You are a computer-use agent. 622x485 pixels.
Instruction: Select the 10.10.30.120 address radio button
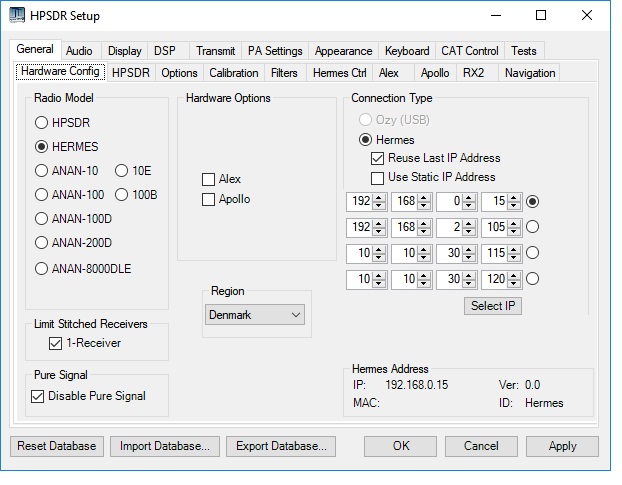[x=532, y=279]
